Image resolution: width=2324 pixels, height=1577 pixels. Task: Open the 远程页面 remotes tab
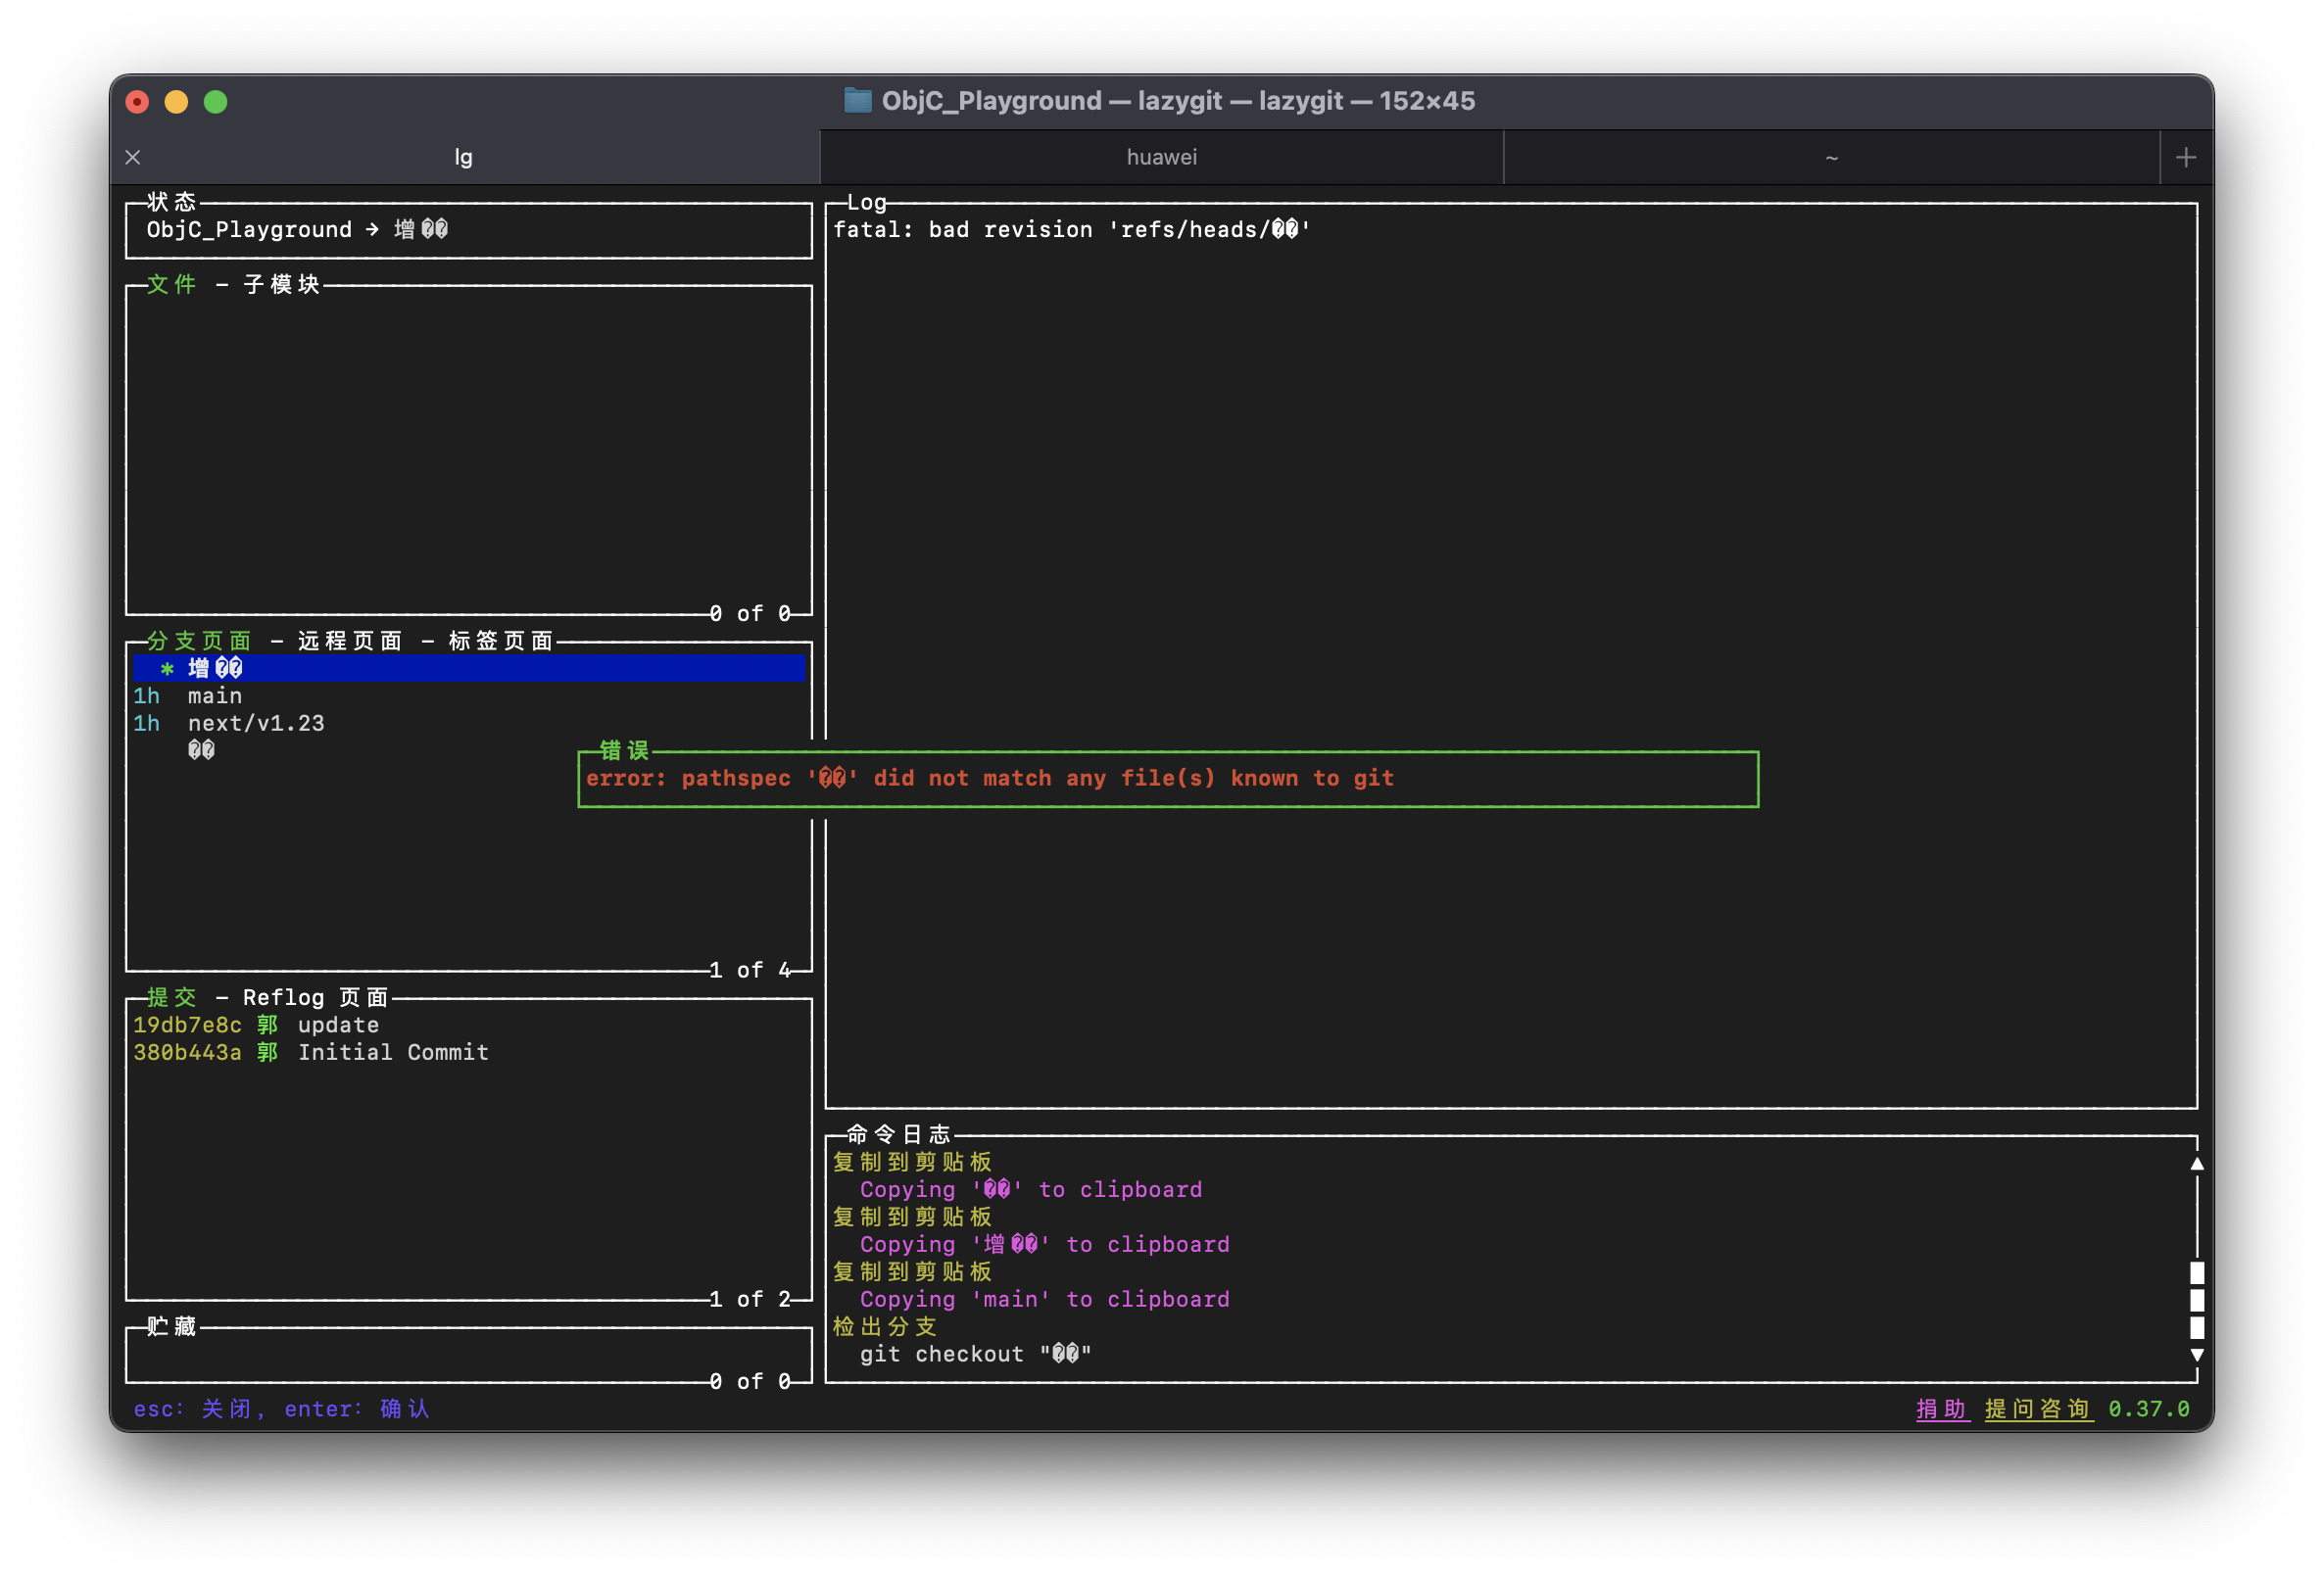[350, 641]
